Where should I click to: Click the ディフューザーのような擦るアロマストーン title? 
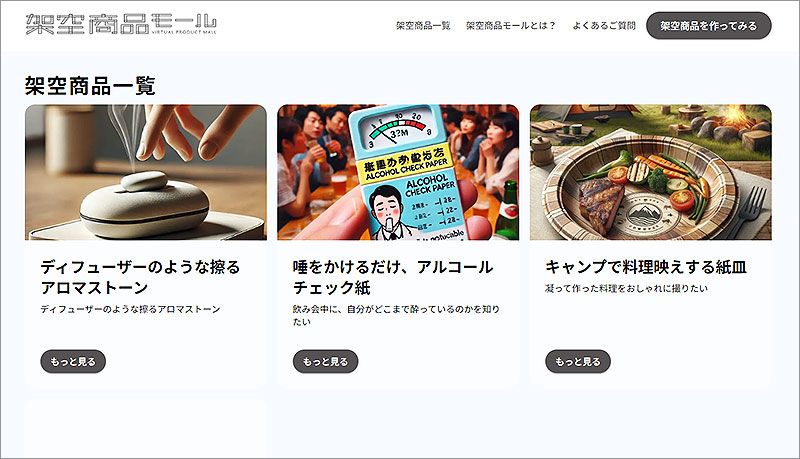[x=140, y=277]
